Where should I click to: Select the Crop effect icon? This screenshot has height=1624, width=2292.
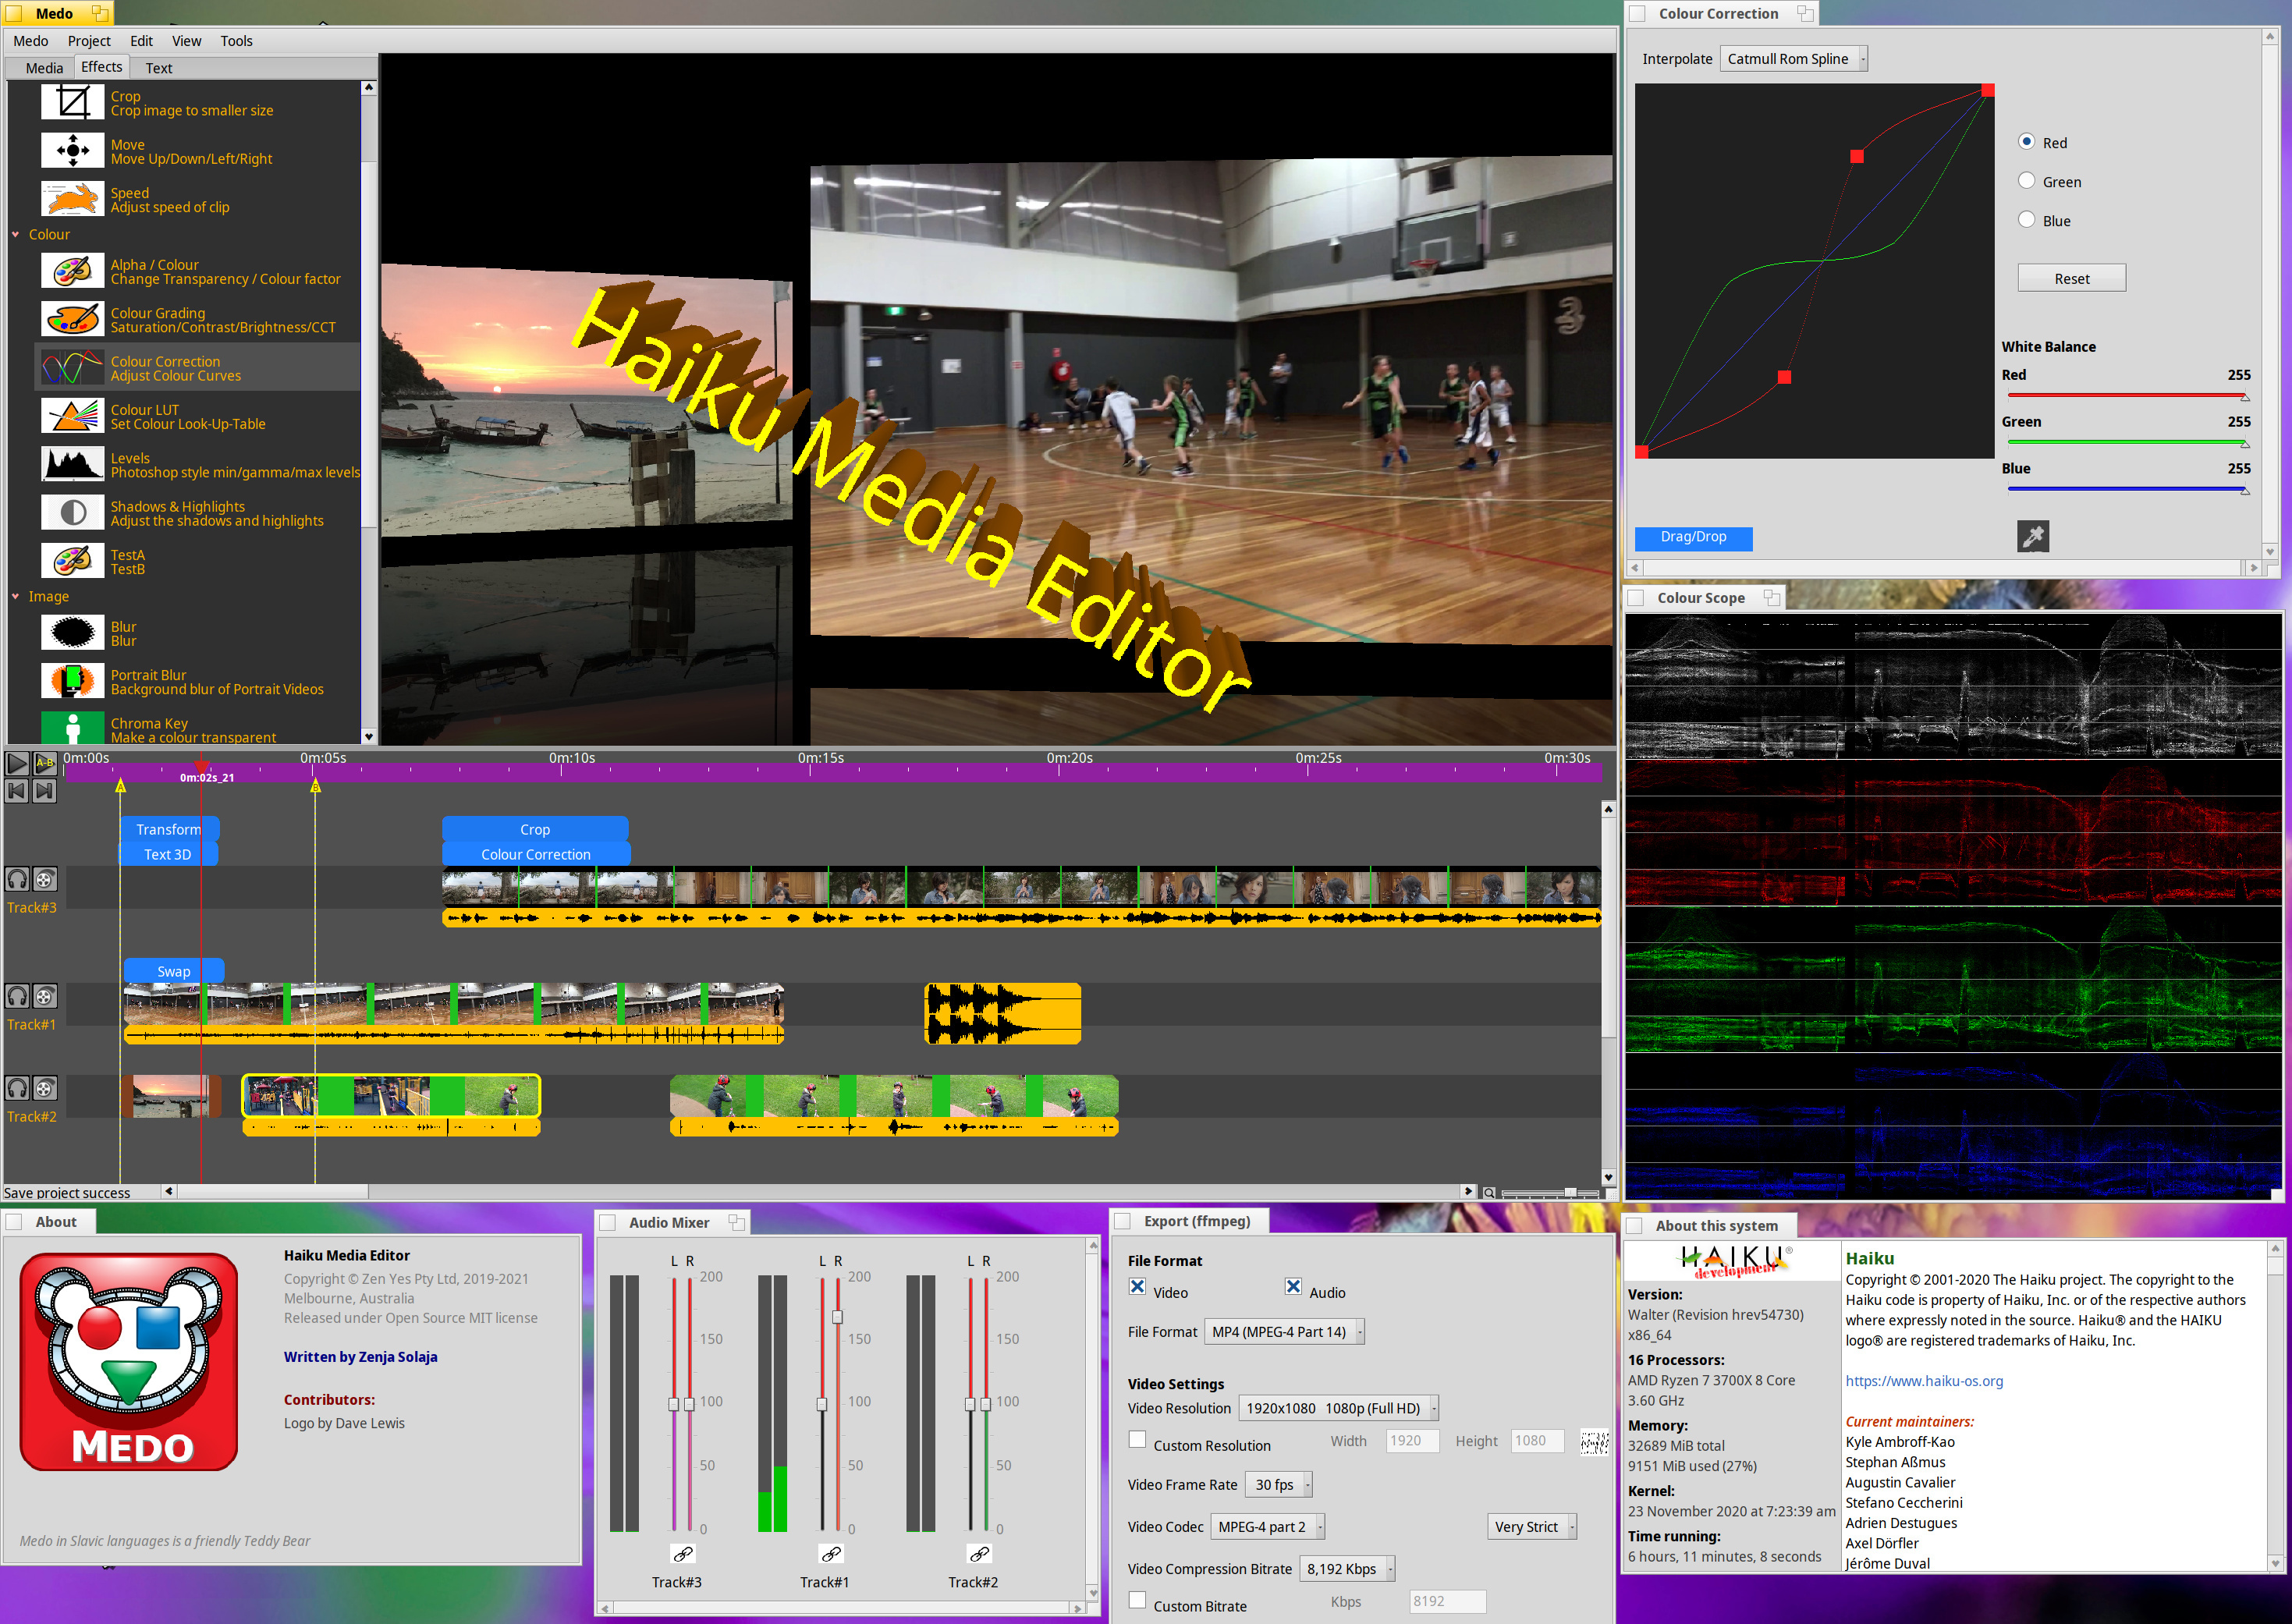coord(72,102)
